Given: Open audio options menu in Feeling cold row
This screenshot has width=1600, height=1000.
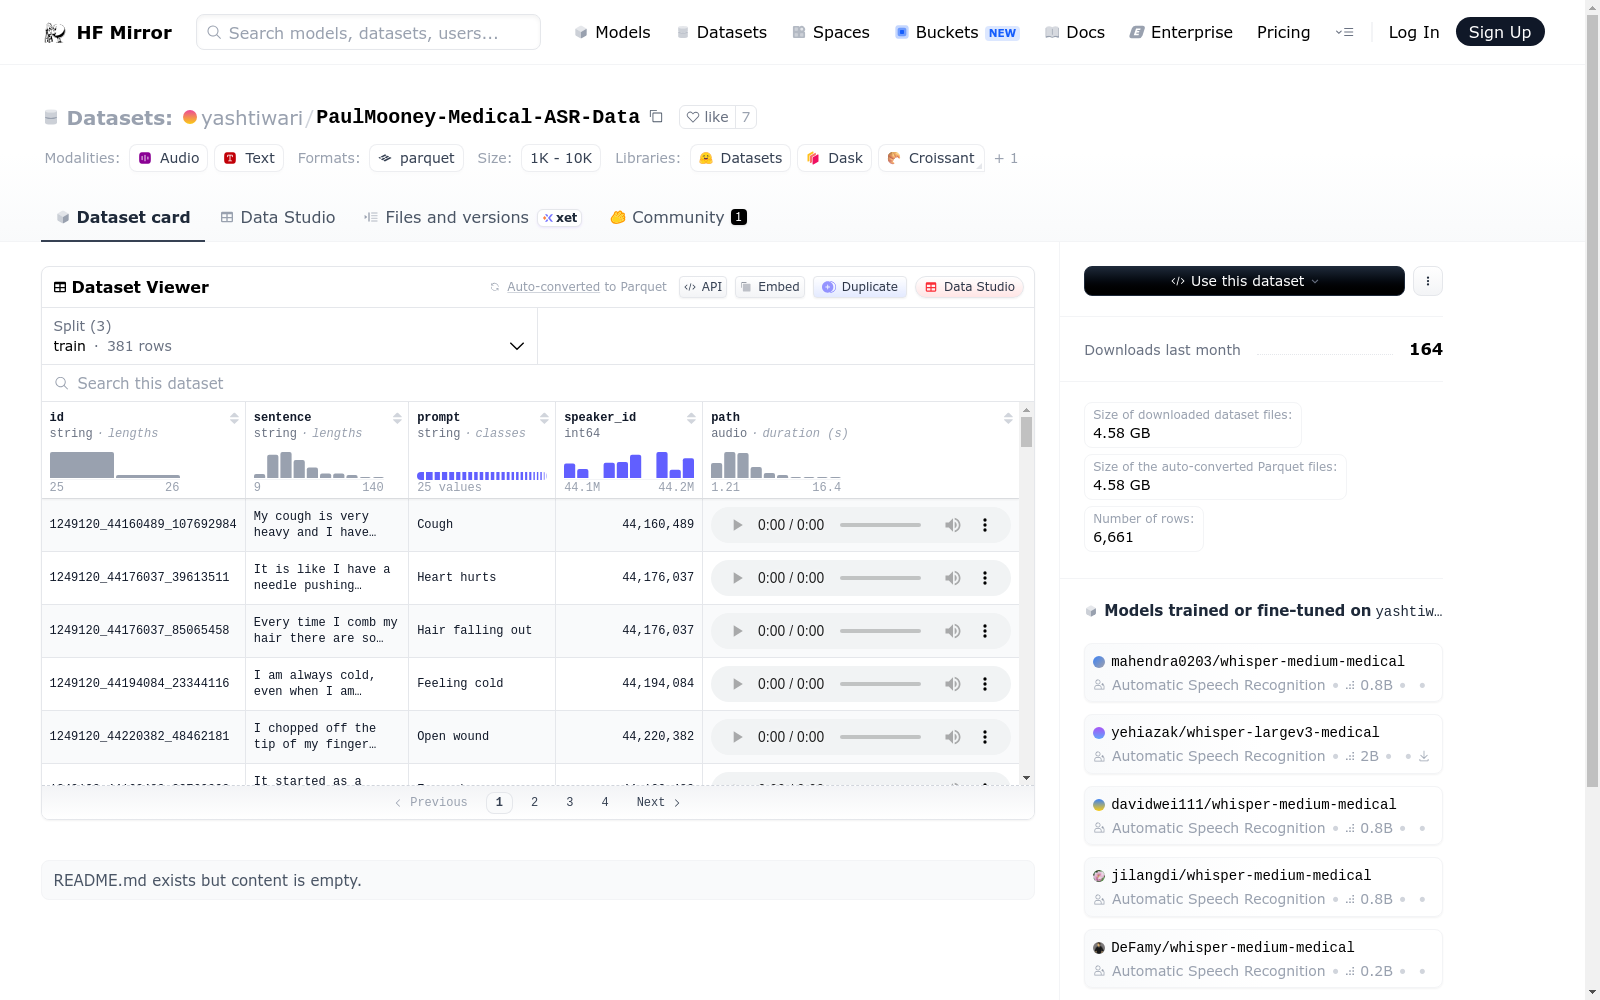Looking at the screenshot, I should [985, 684].
